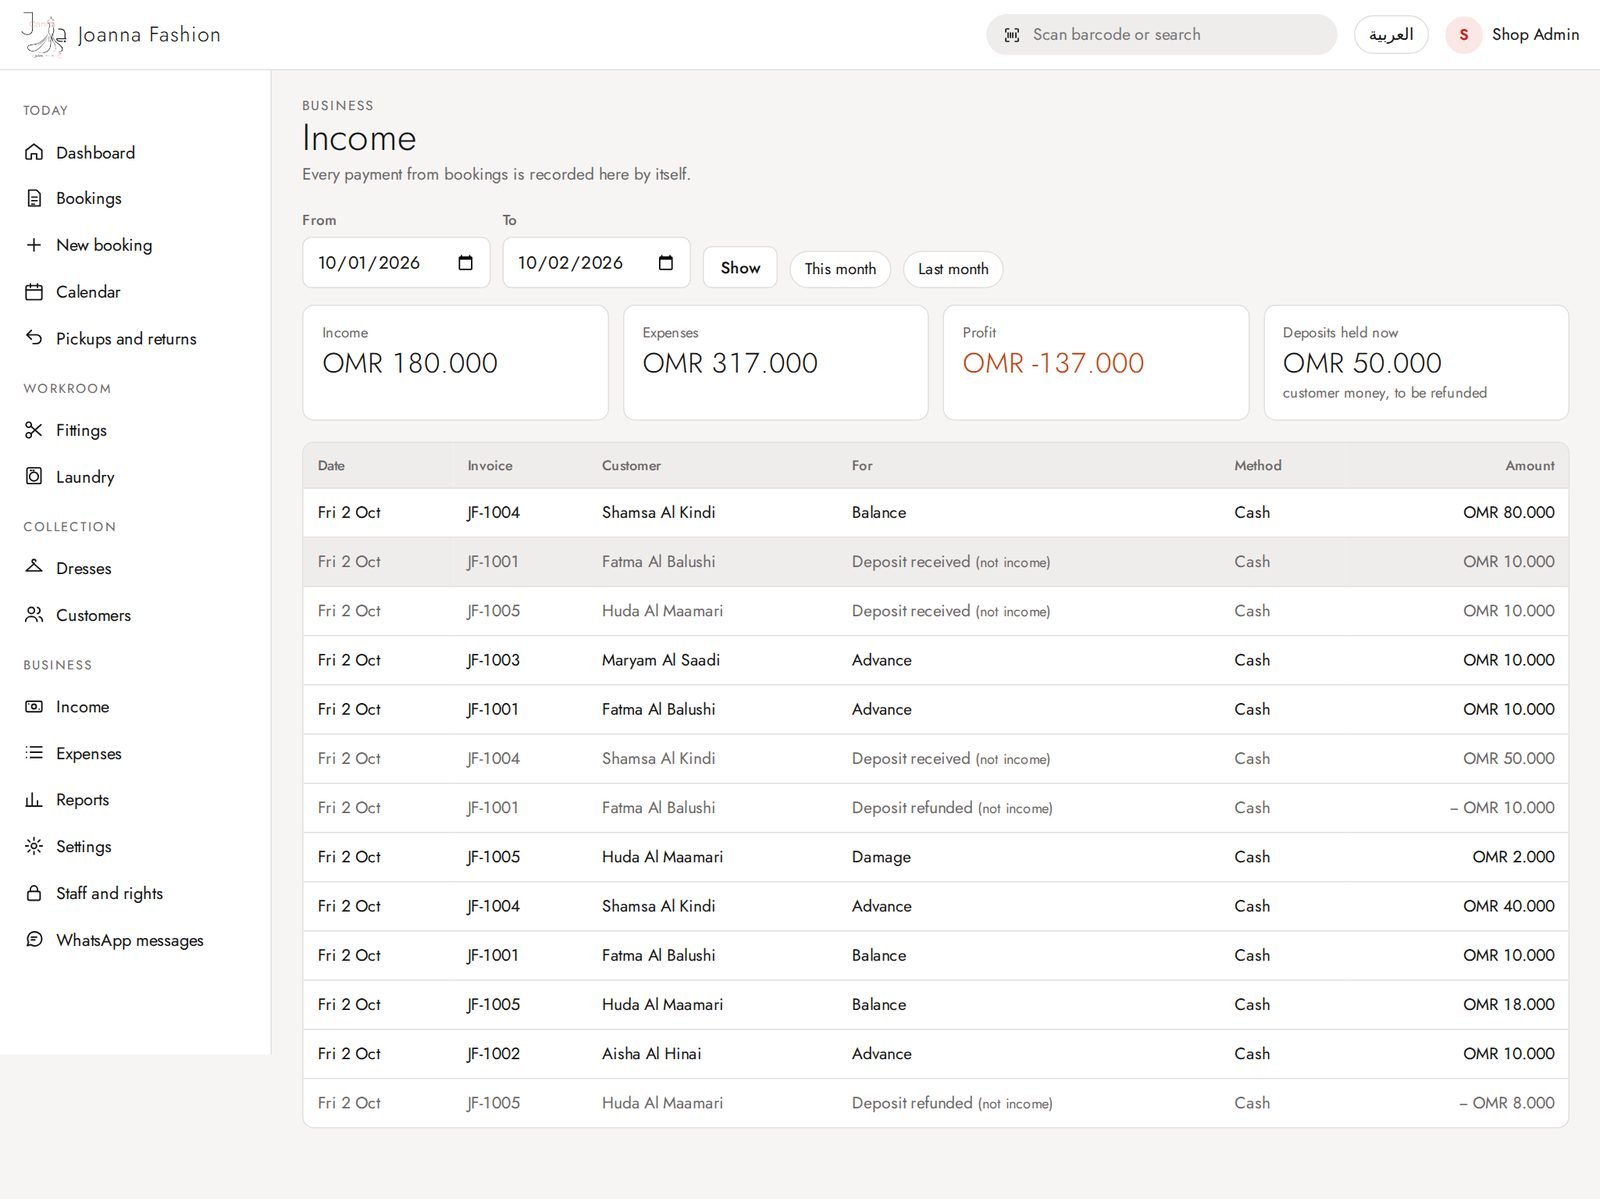Click the Joanna Fashion logo
The height and width of the screenshot is (1199, 1600).
121,35
